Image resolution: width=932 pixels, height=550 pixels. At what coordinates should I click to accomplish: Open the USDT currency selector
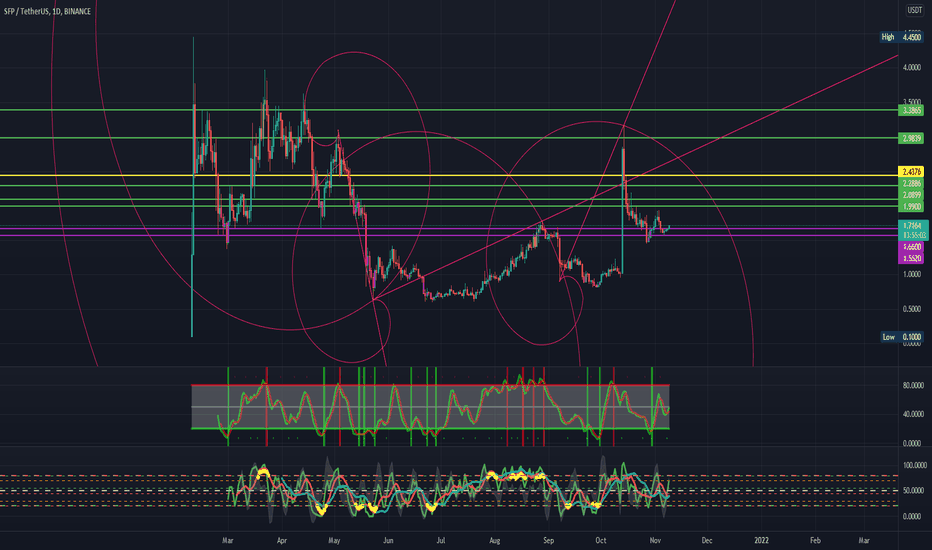(914, 10)
